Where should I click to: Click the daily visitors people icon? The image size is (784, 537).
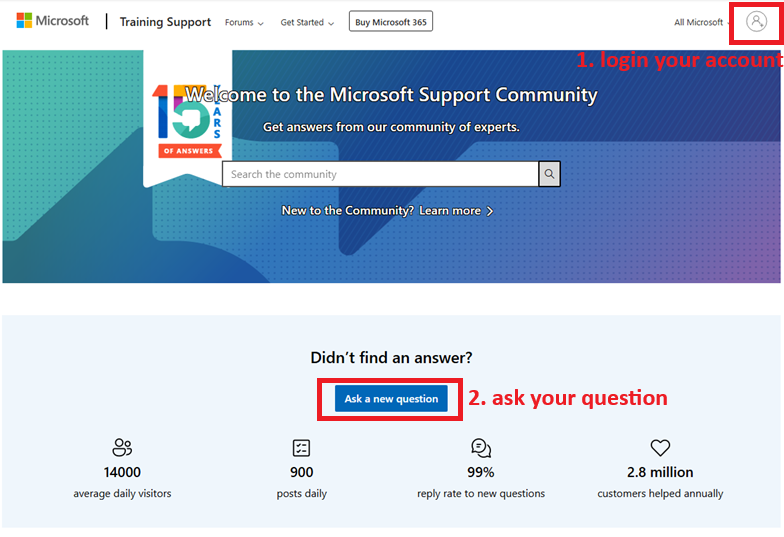pyautogui.click(x=122, y=447)
